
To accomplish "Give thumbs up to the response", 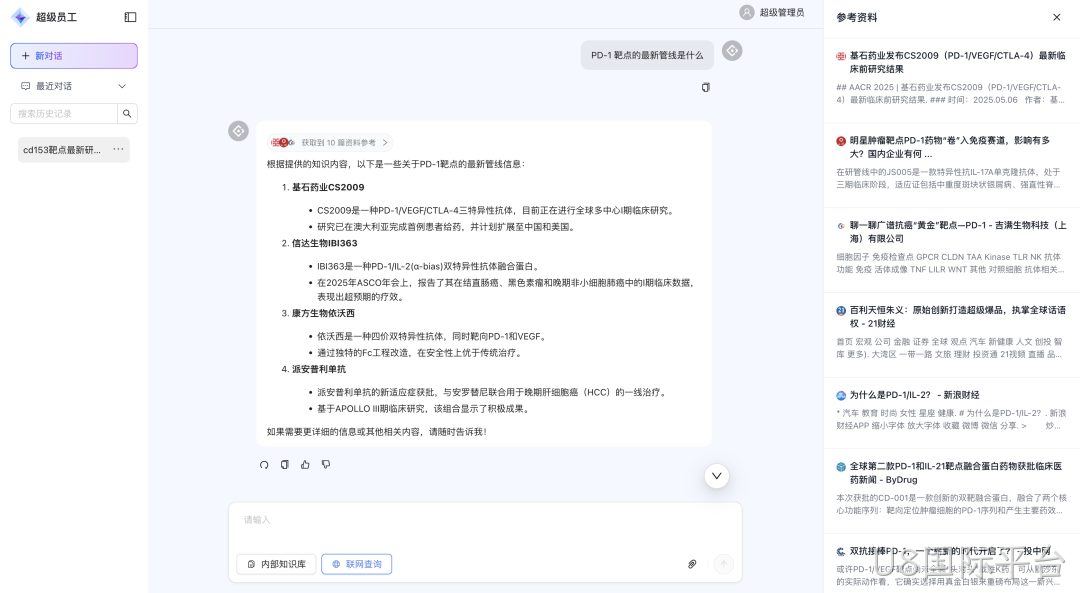I will (305, 465).
